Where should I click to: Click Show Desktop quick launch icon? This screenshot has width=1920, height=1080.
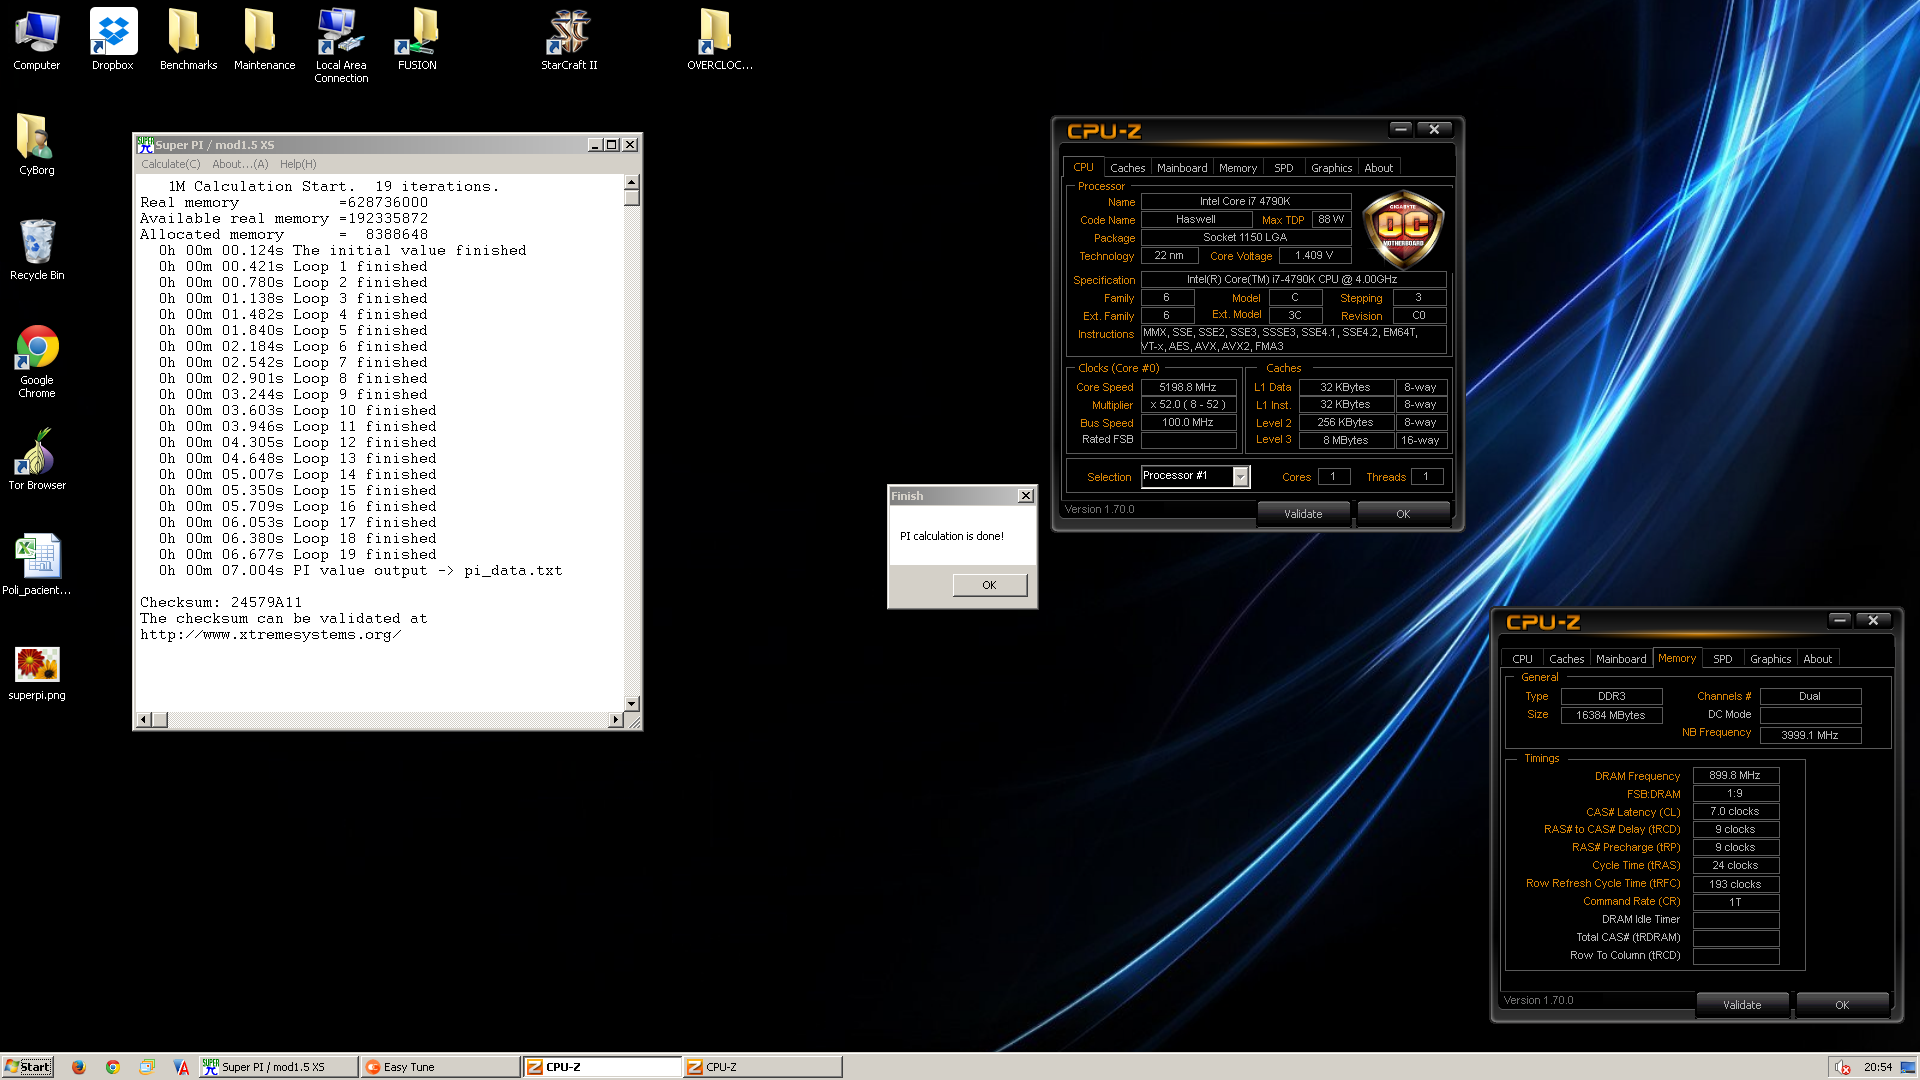pyautogui.click(x=147, y=1067)
